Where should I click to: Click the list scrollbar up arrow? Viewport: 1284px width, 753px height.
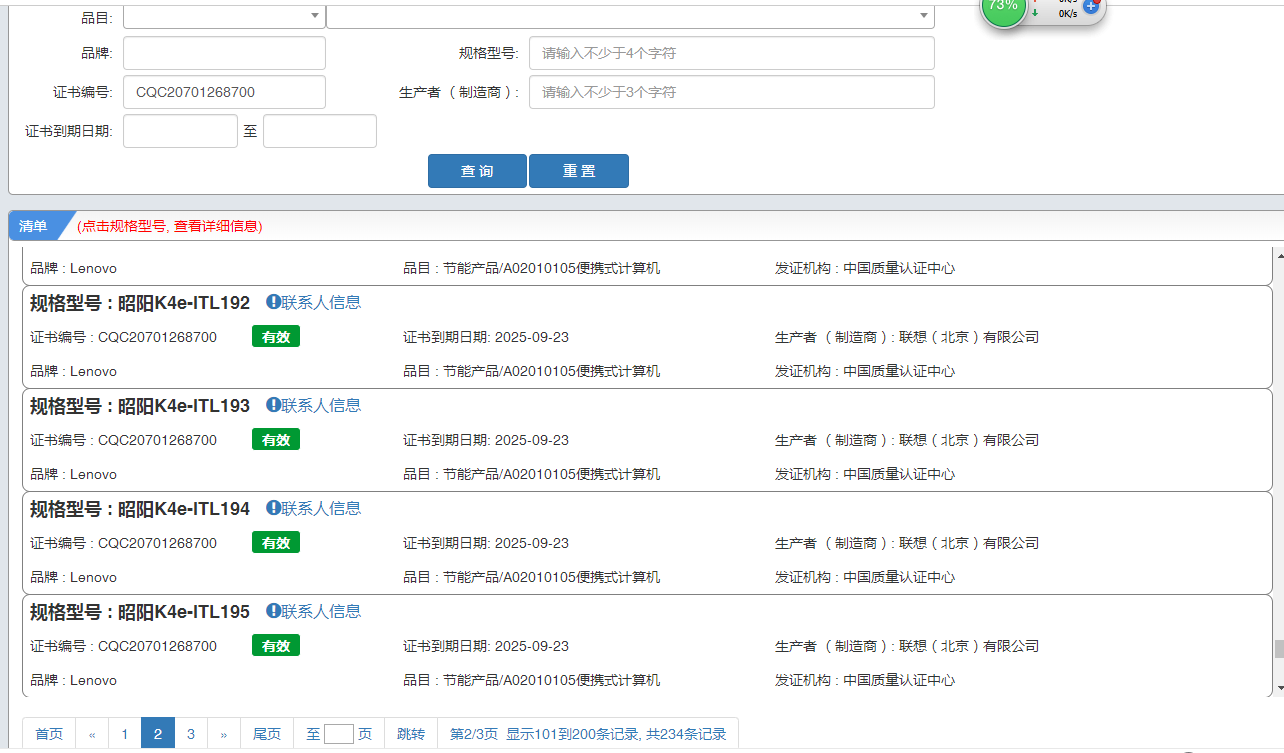1279,255
